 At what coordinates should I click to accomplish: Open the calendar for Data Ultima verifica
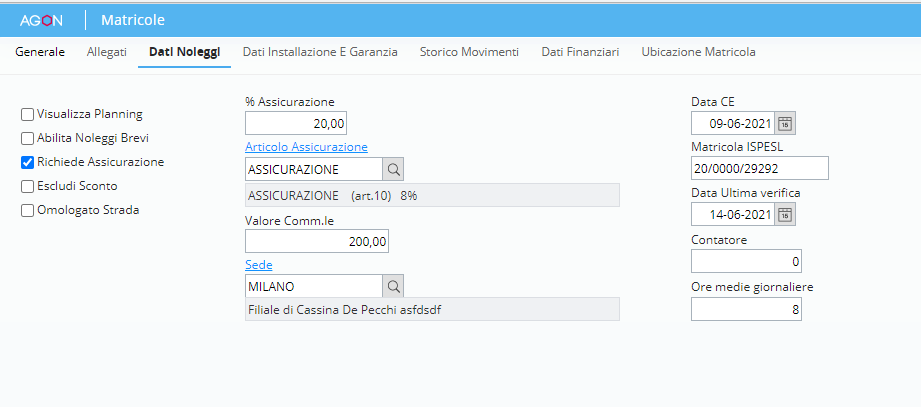(785, 214)
